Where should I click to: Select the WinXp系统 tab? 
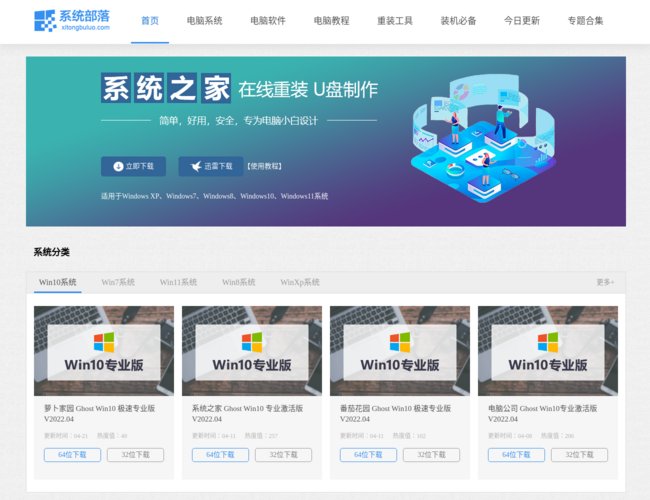(300, 283)
